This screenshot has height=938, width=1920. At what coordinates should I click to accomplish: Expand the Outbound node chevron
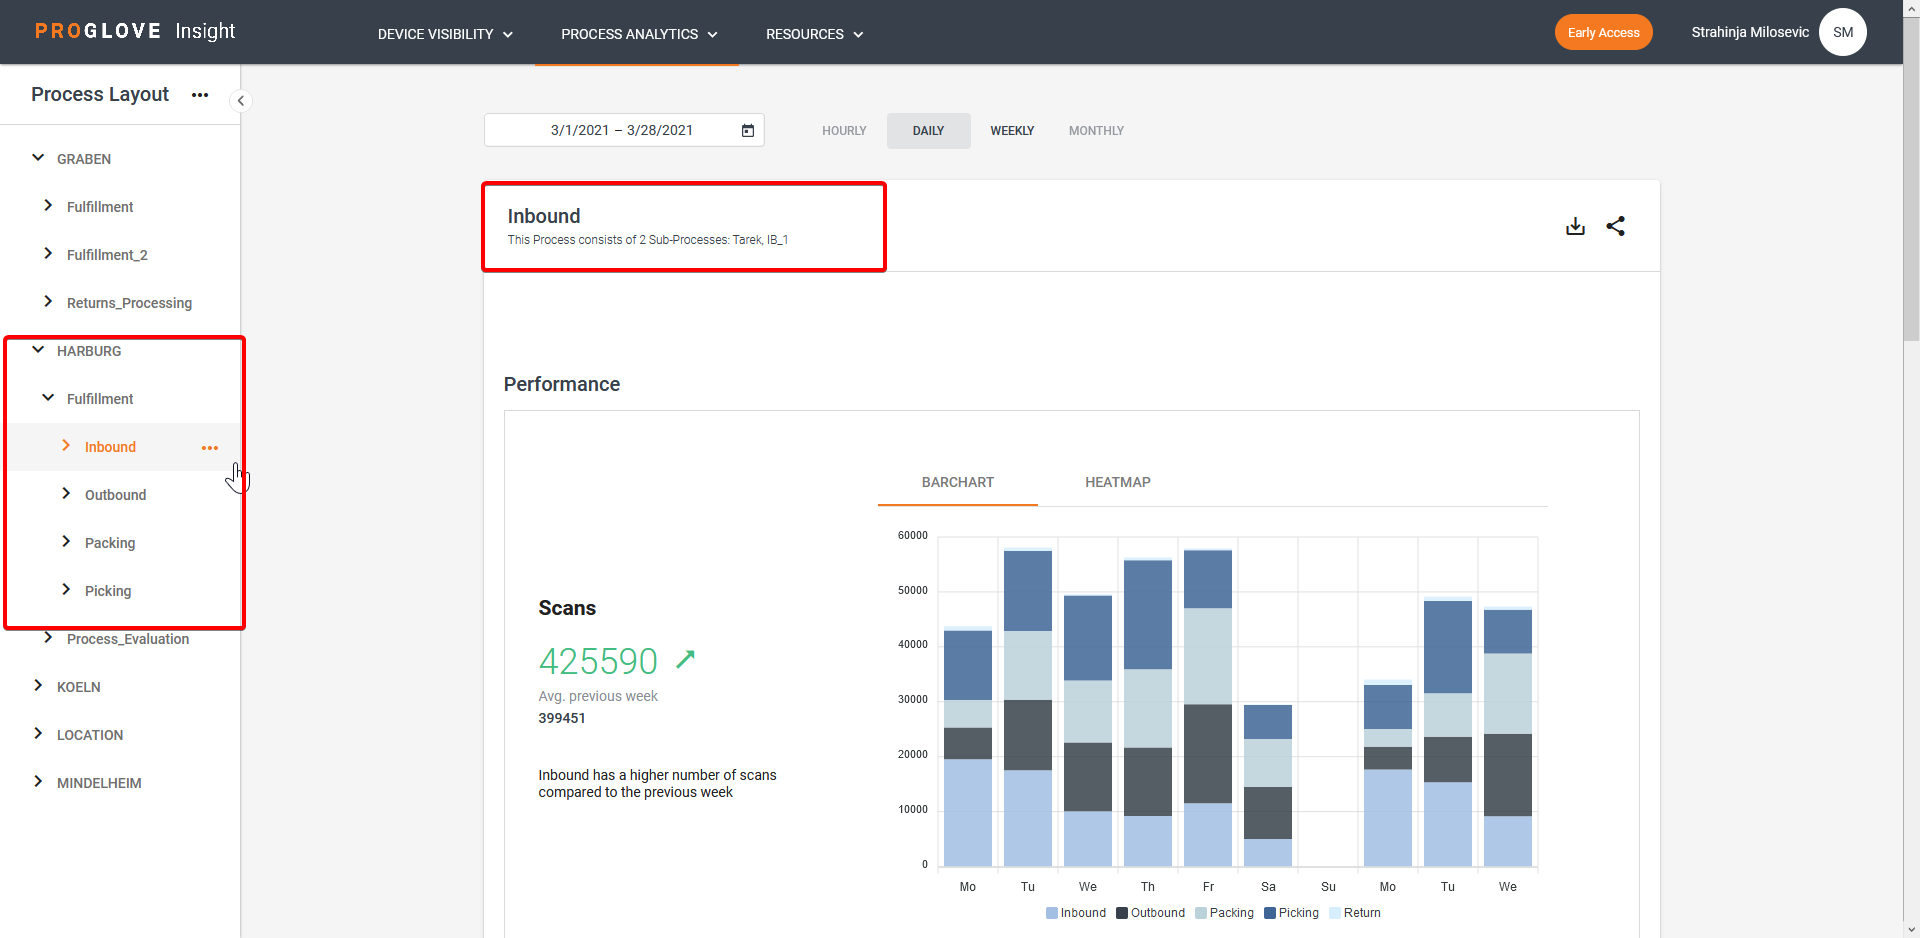click(66, 494)
